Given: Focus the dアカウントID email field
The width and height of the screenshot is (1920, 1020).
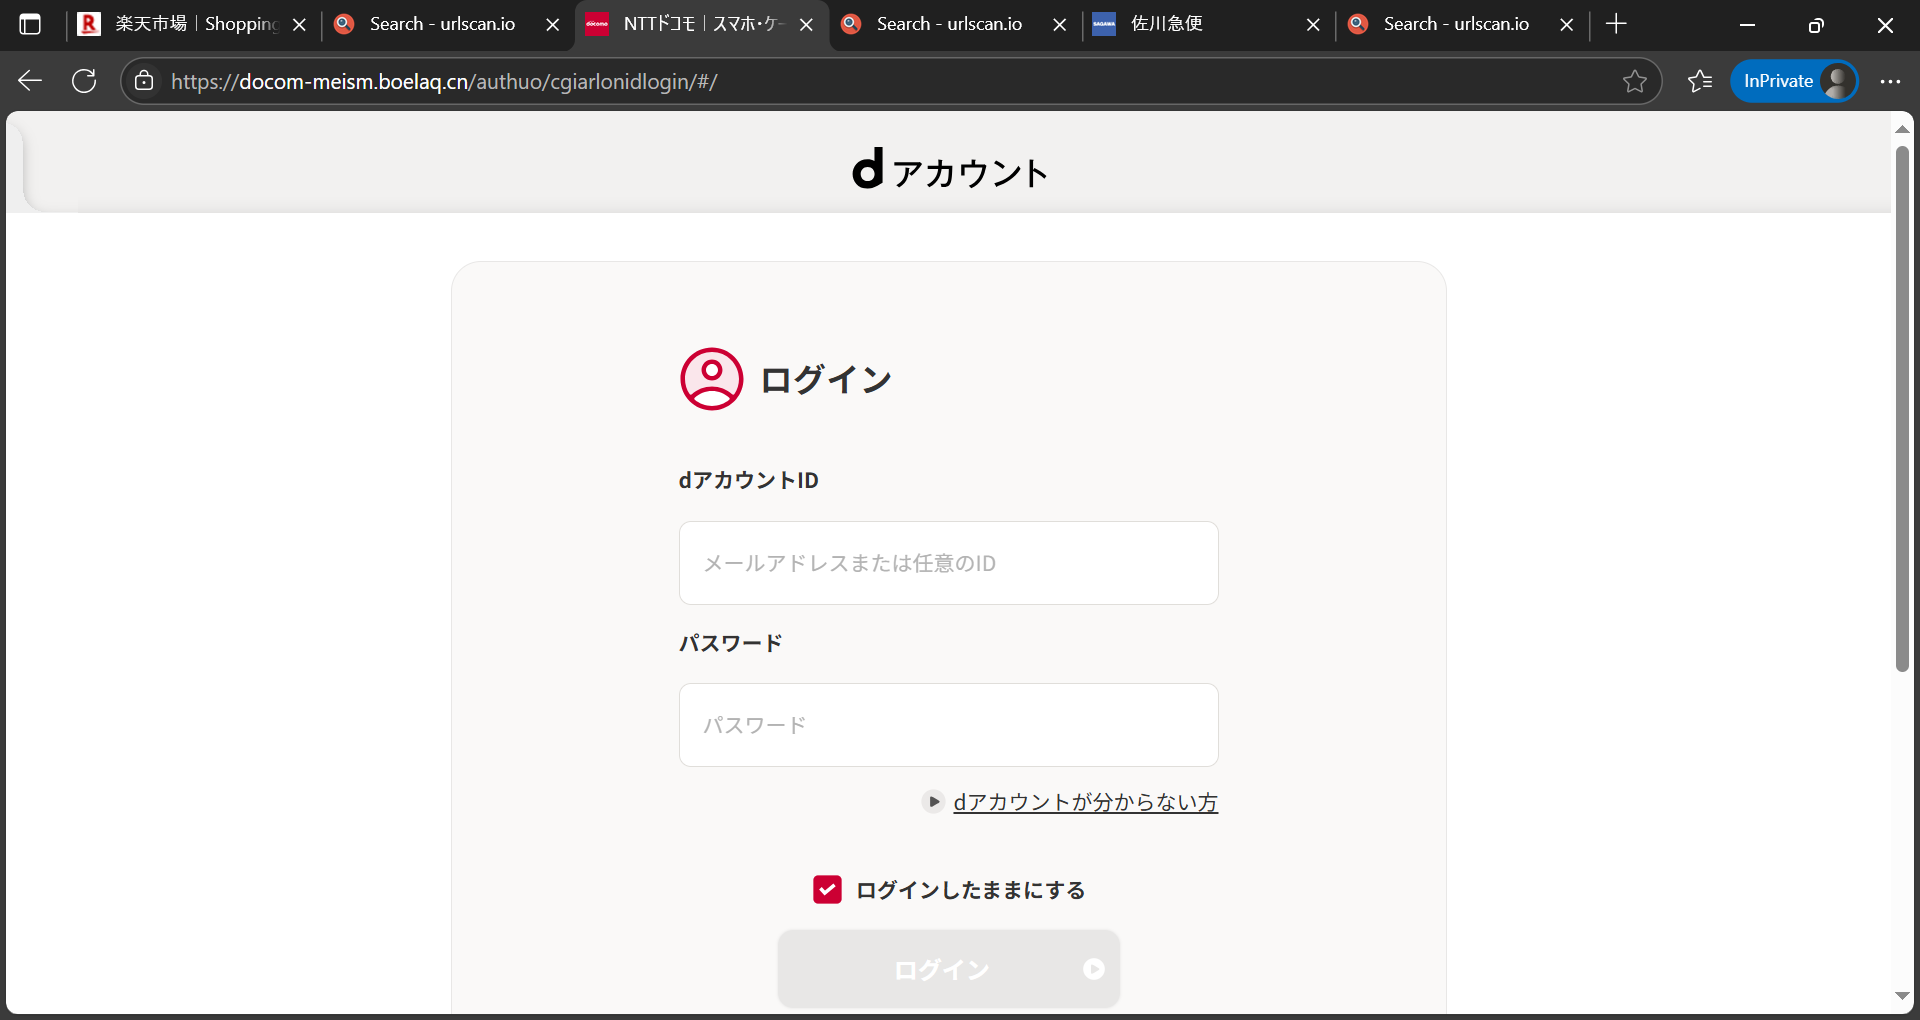Looking at the screenshot, I should pyautogui.click(x=949, y=563).
